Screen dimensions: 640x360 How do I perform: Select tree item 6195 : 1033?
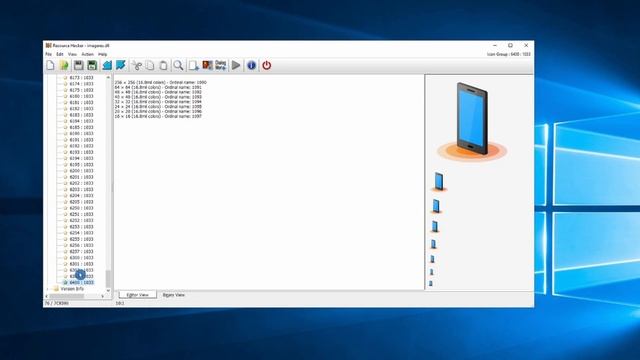(81, 164)
